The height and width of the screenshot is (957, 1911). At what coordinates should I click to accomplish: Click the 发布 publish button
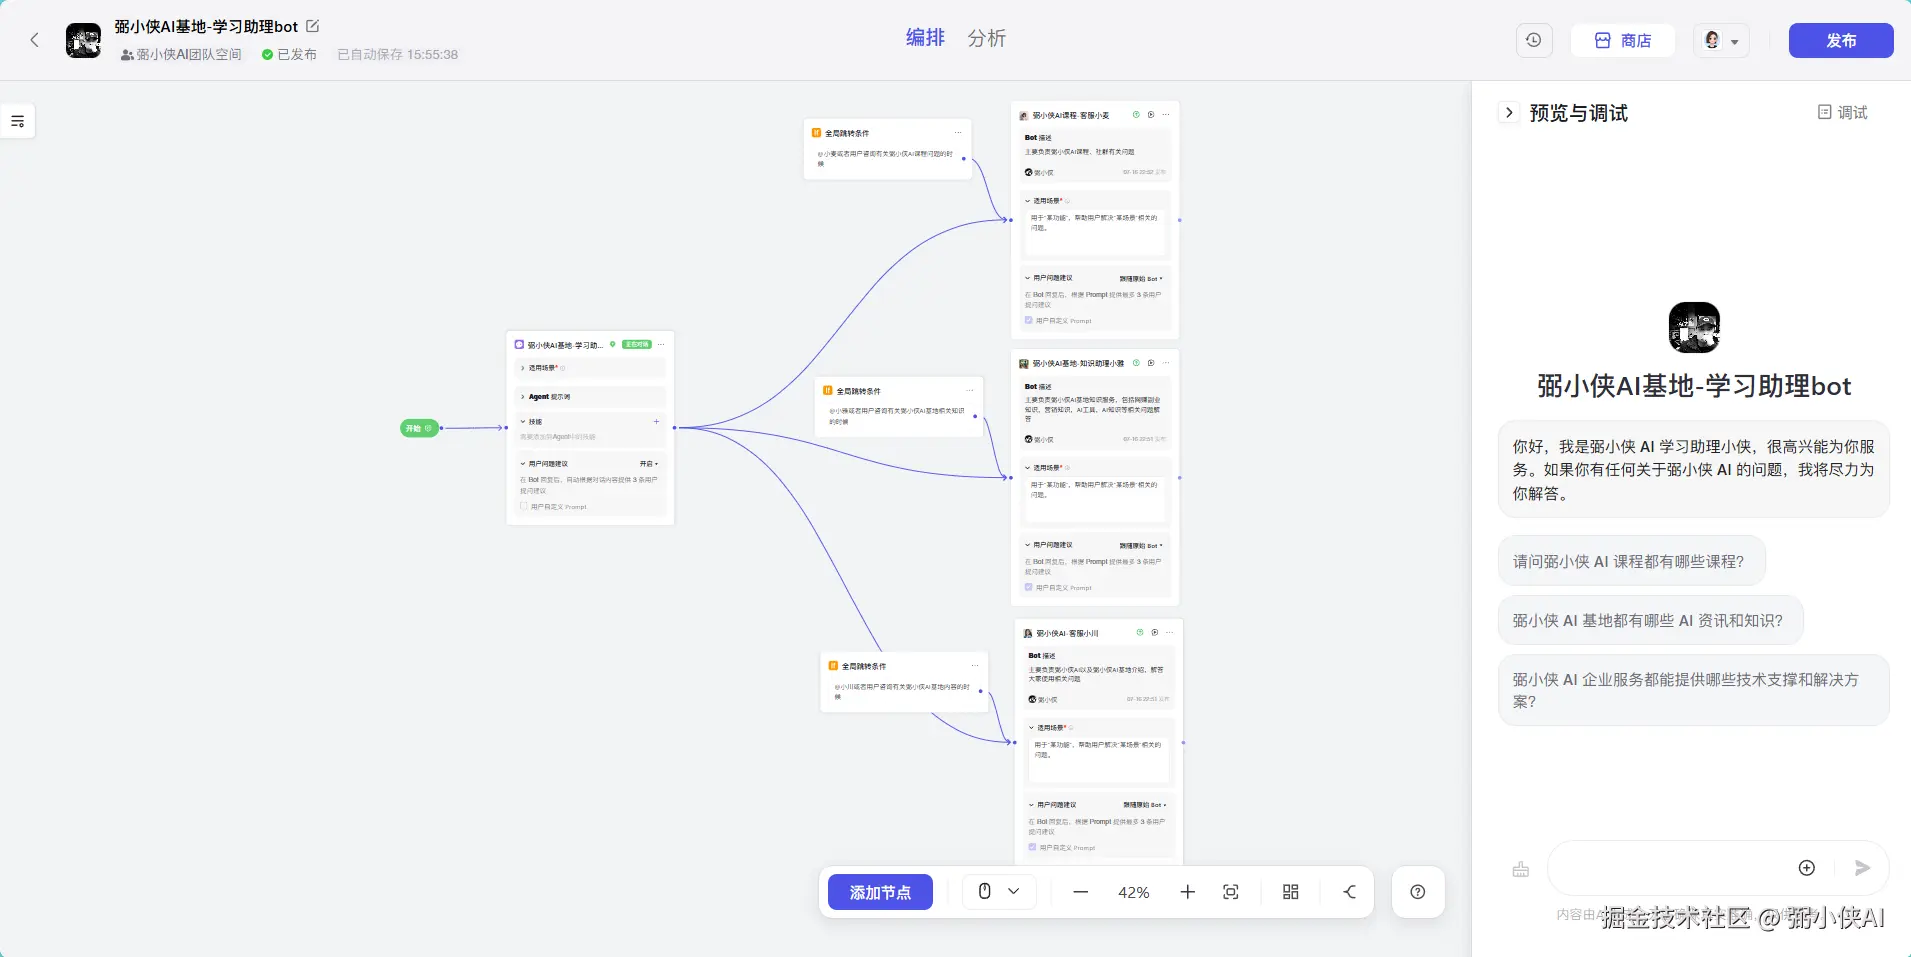click(1841, 40)
